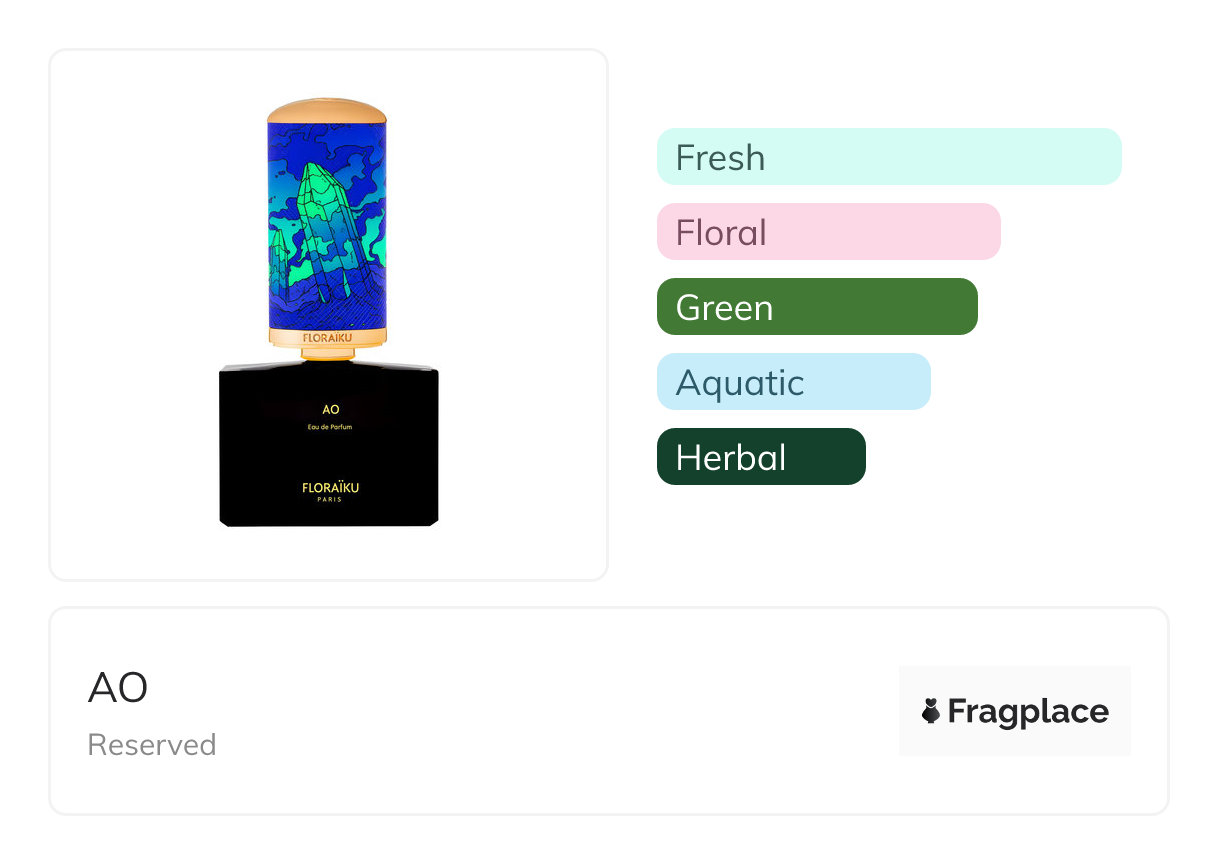Screen dimensions: 1218x864
Task: Click the Fragplace perfume bottle logo icon
Action: pos(931,711)
